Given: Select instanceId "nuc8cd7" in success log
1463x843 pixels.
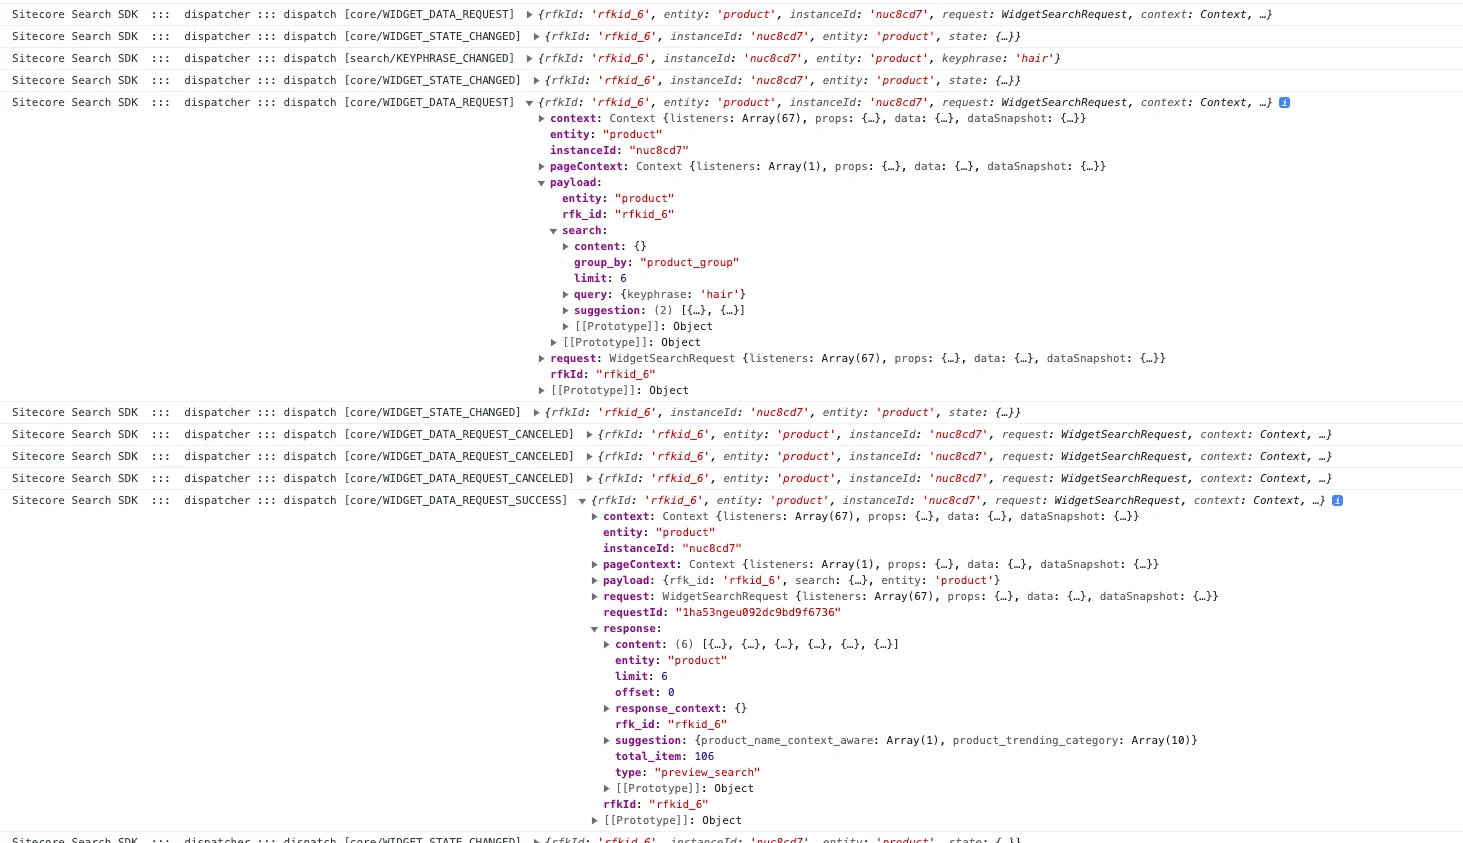Looking at the screenshot, I should tap(712, 549).
